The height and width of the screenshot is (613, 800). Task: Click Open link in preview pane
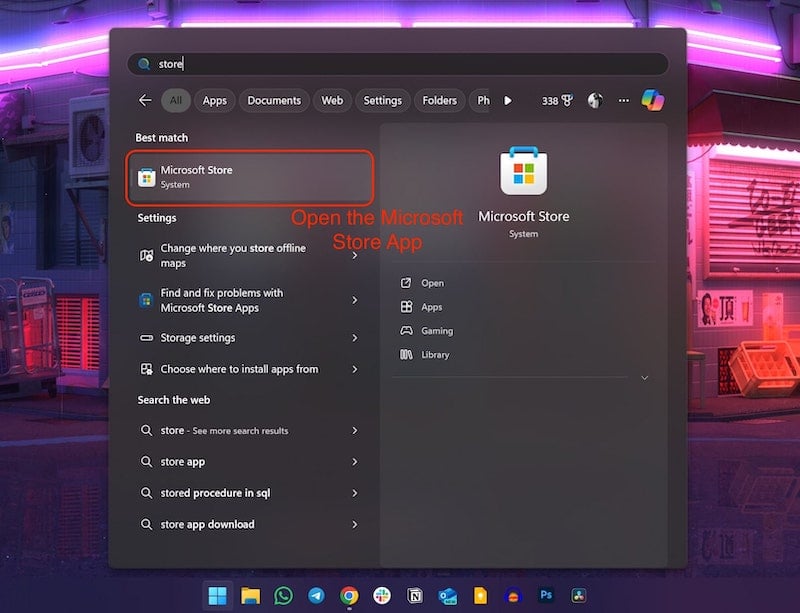click(433, 283)
